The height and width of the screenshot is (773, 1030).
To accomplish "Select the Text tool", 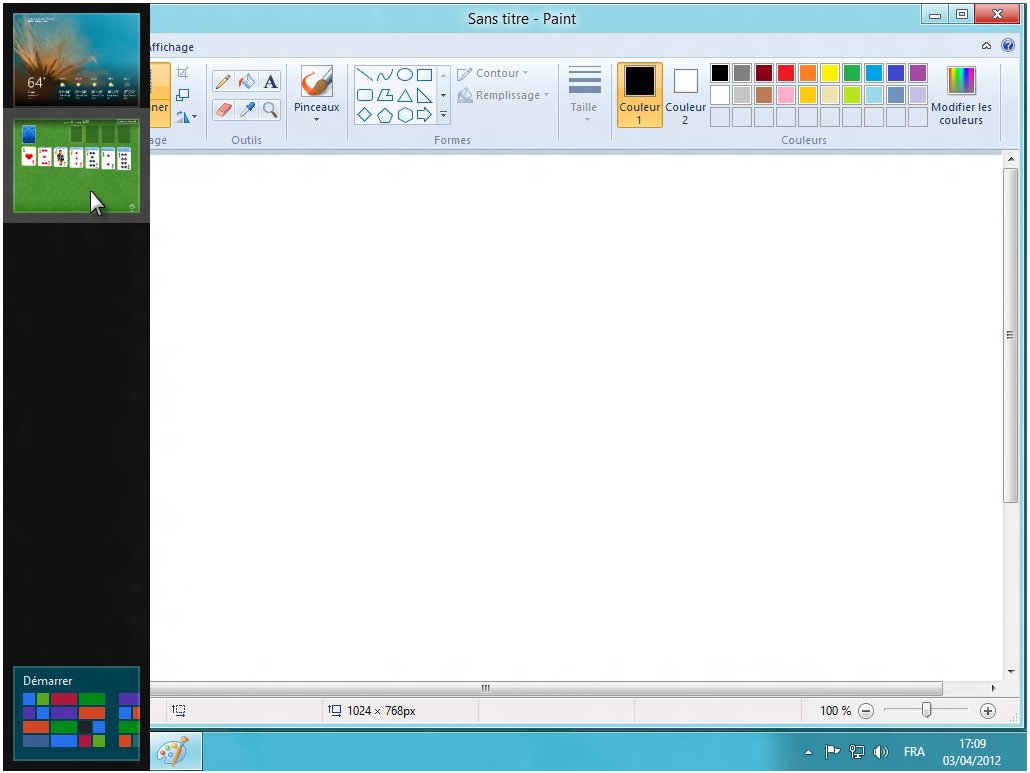I will click(270, 82).
